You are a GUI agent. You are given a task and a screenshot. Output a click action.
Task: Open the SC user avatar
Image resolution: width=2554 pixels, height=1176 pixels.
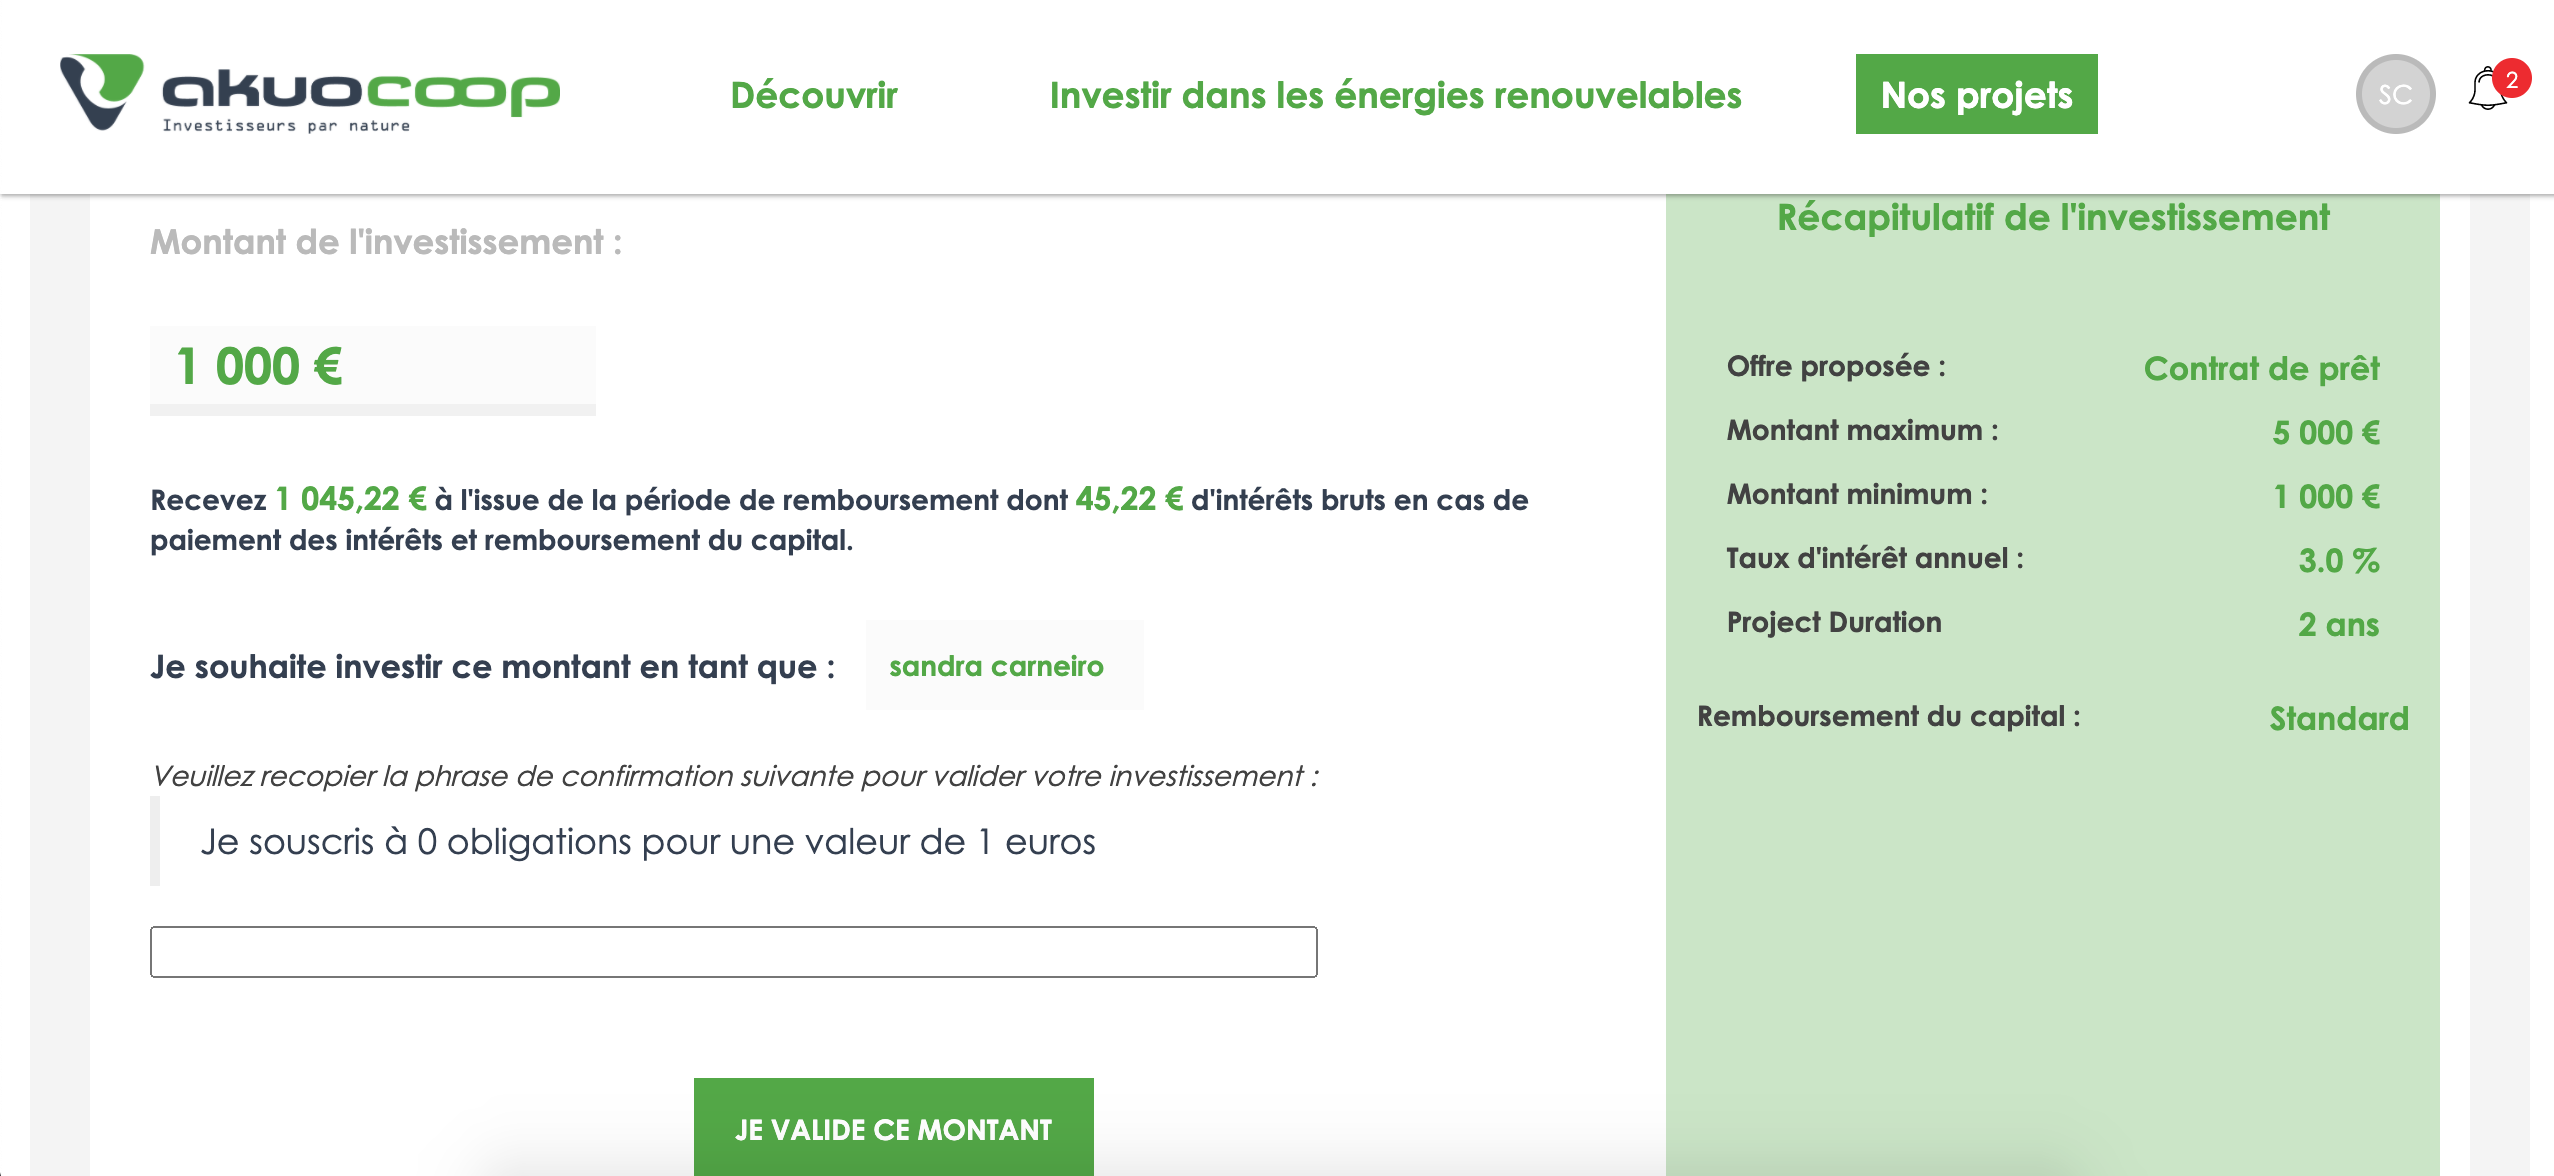(x=2394, y=94)
